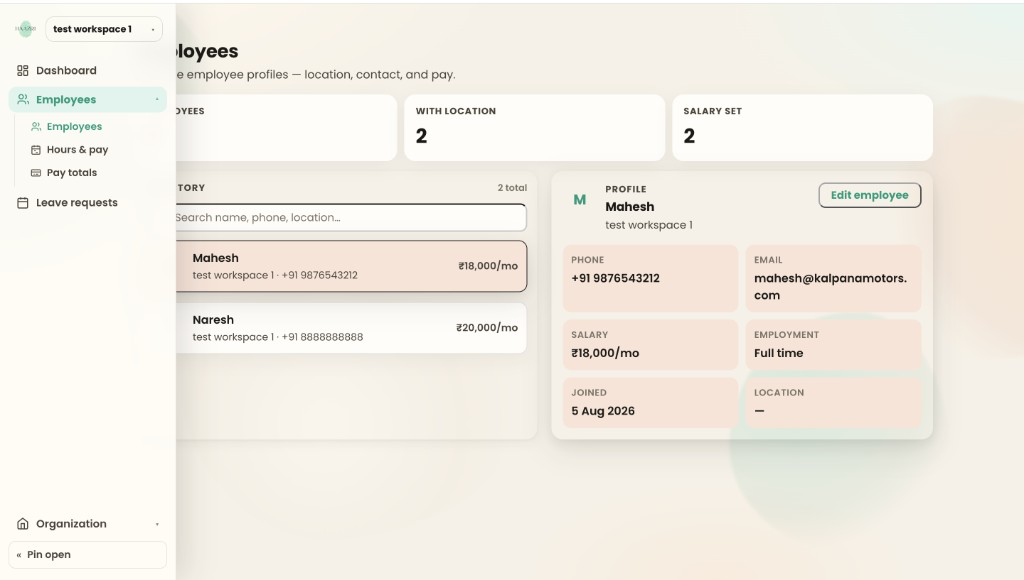The height and width of the screenshot is (580, 1024).
Task: Click the Dashboard grid icon
Action: (22, 71)
